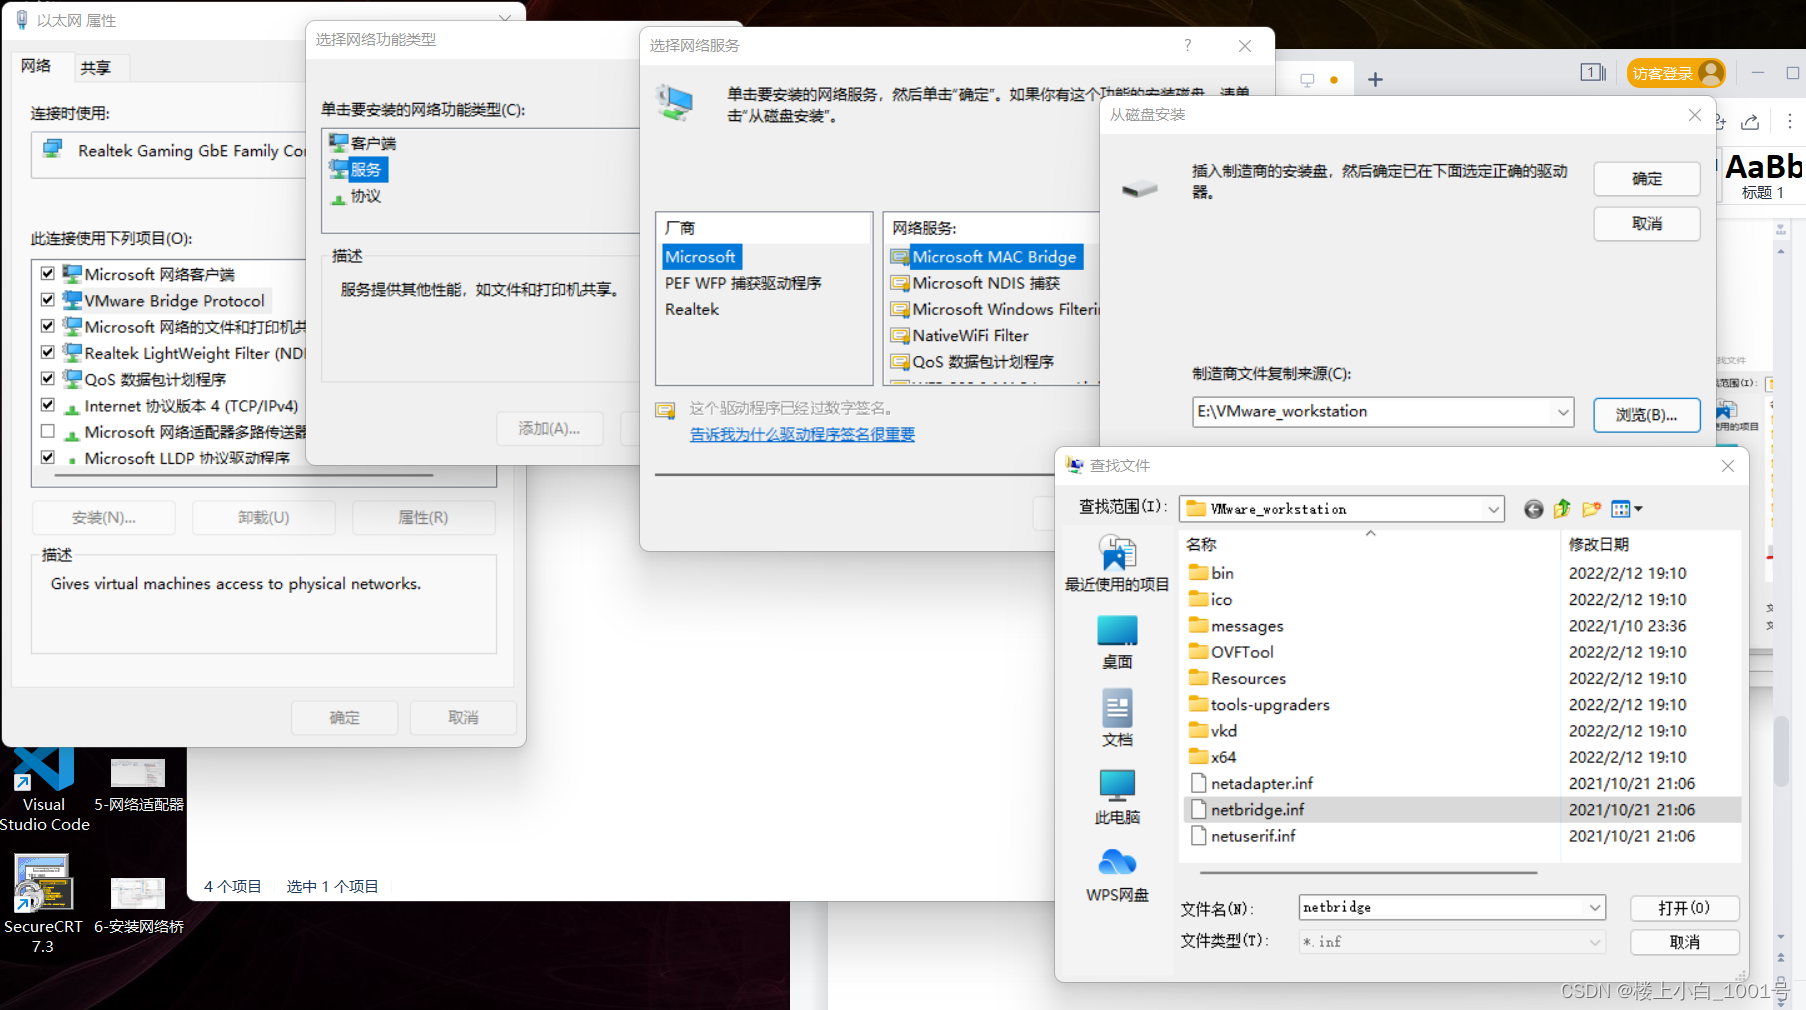
Task: Select Realtek in manufacturer list
Action: (x=692, y=309)
